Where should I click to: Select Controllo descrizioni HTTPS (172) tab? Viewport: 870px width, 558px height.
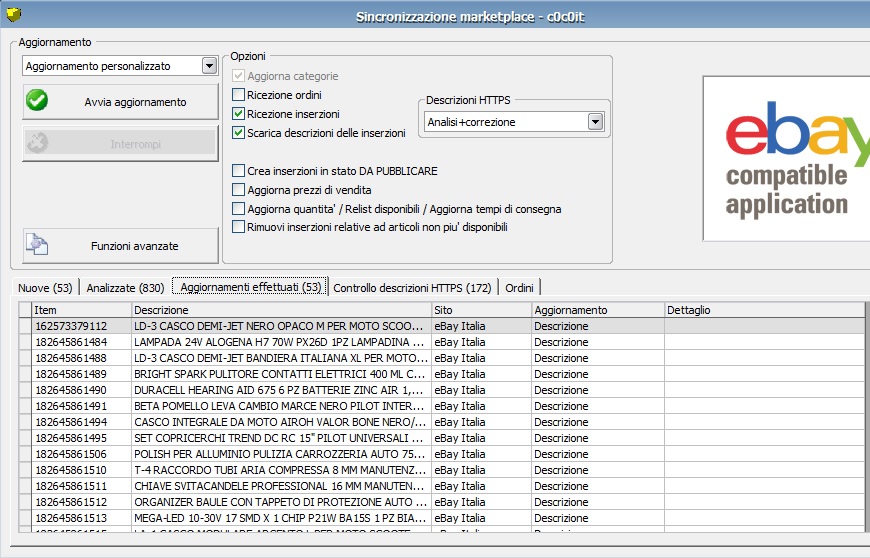(412, 288)
